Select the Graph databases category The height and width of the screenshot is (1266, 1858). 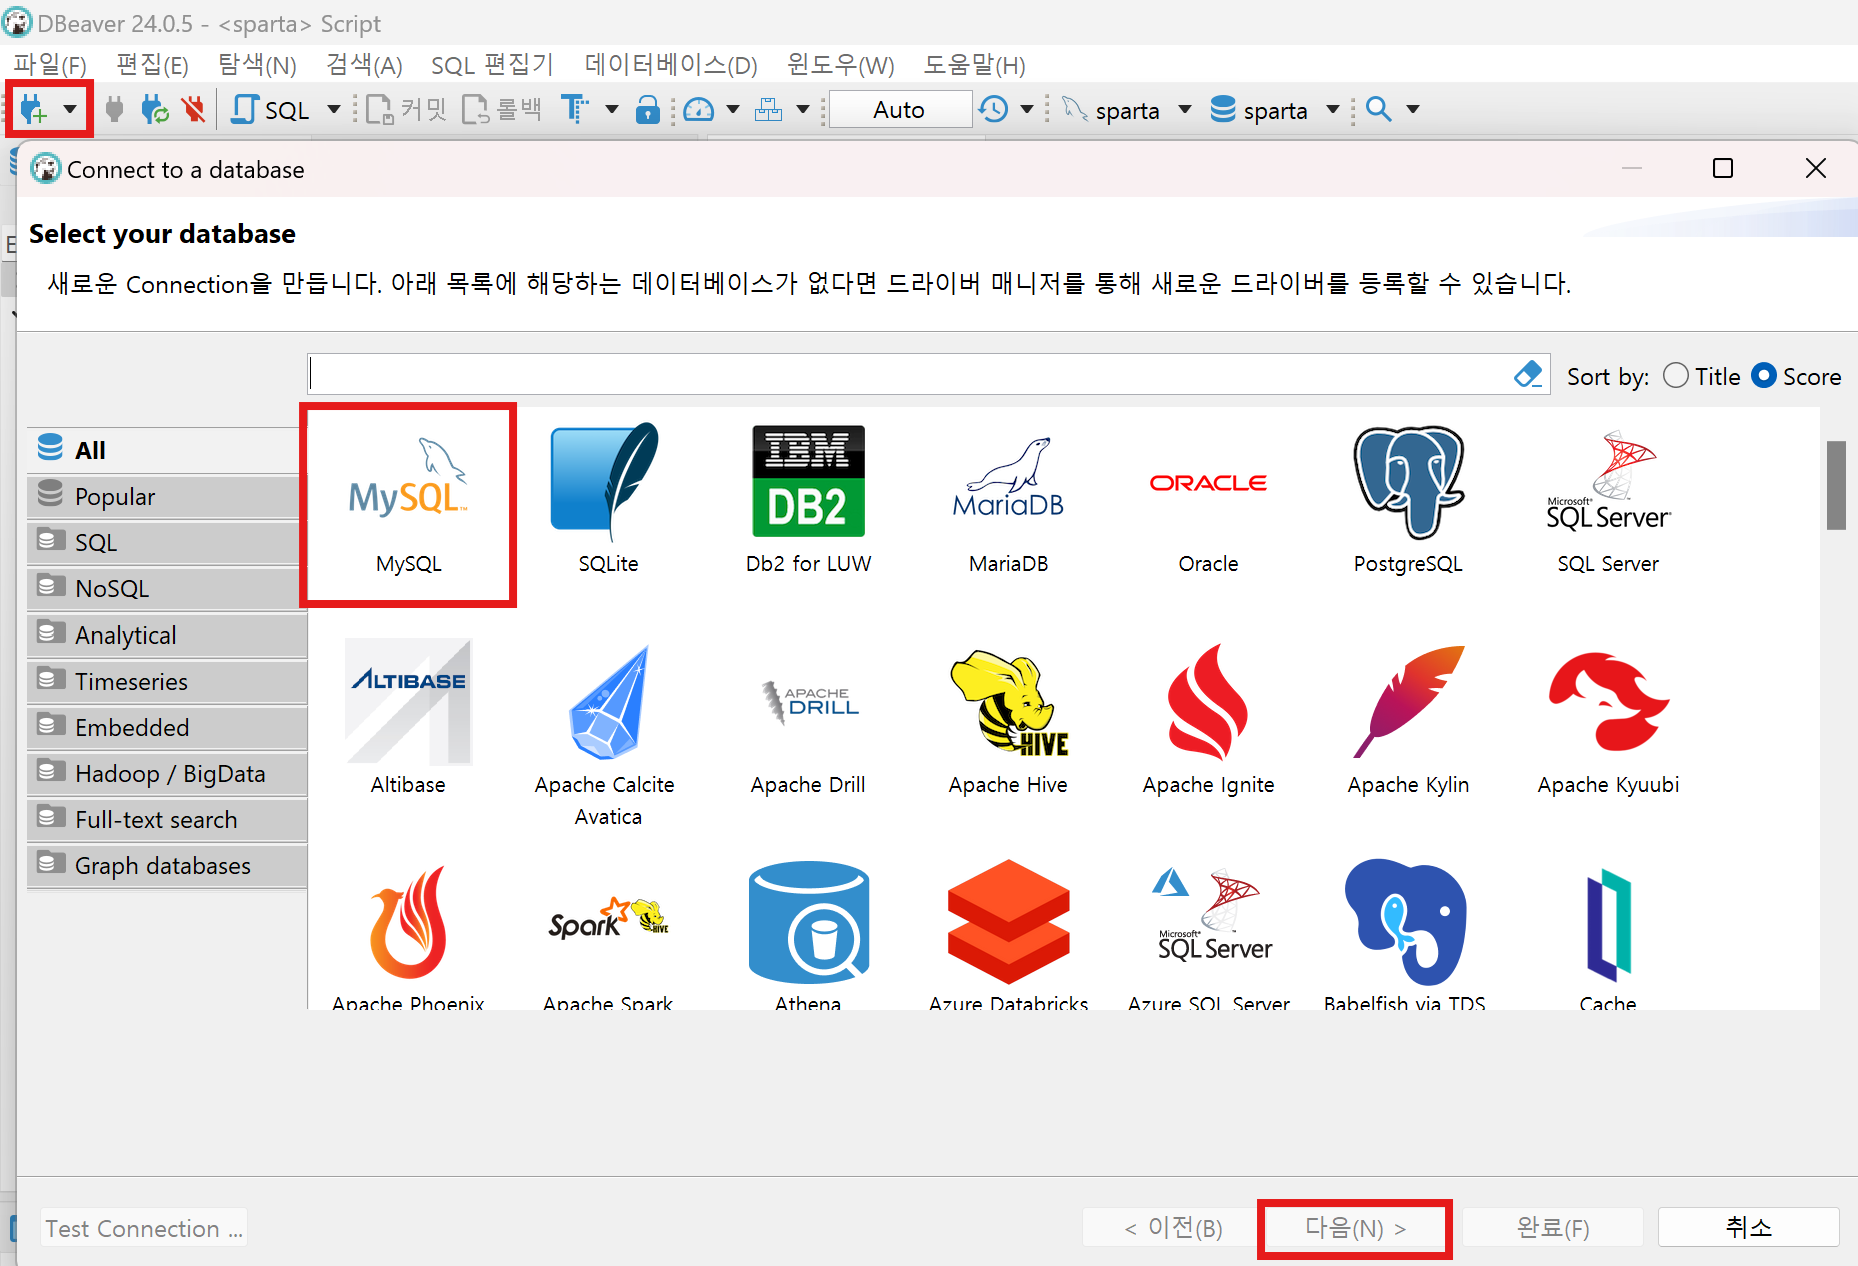coord(166,865)
